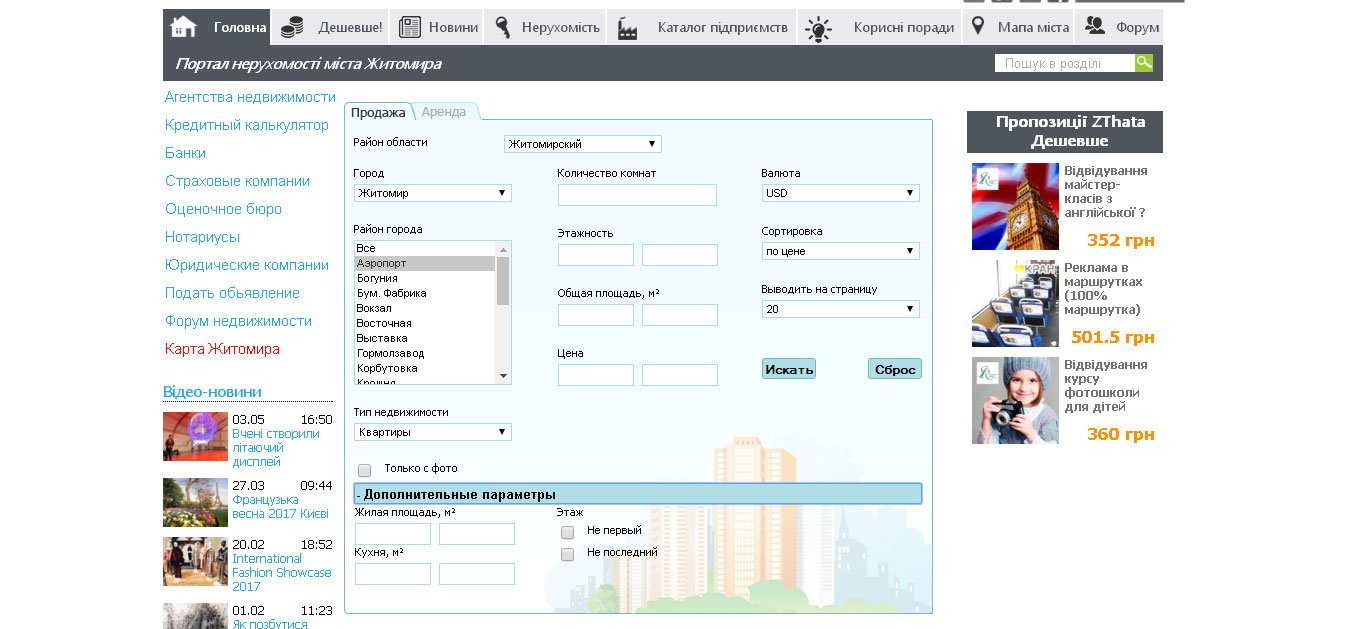Expand the Тип недвижимости dropdown

point(432,432)
